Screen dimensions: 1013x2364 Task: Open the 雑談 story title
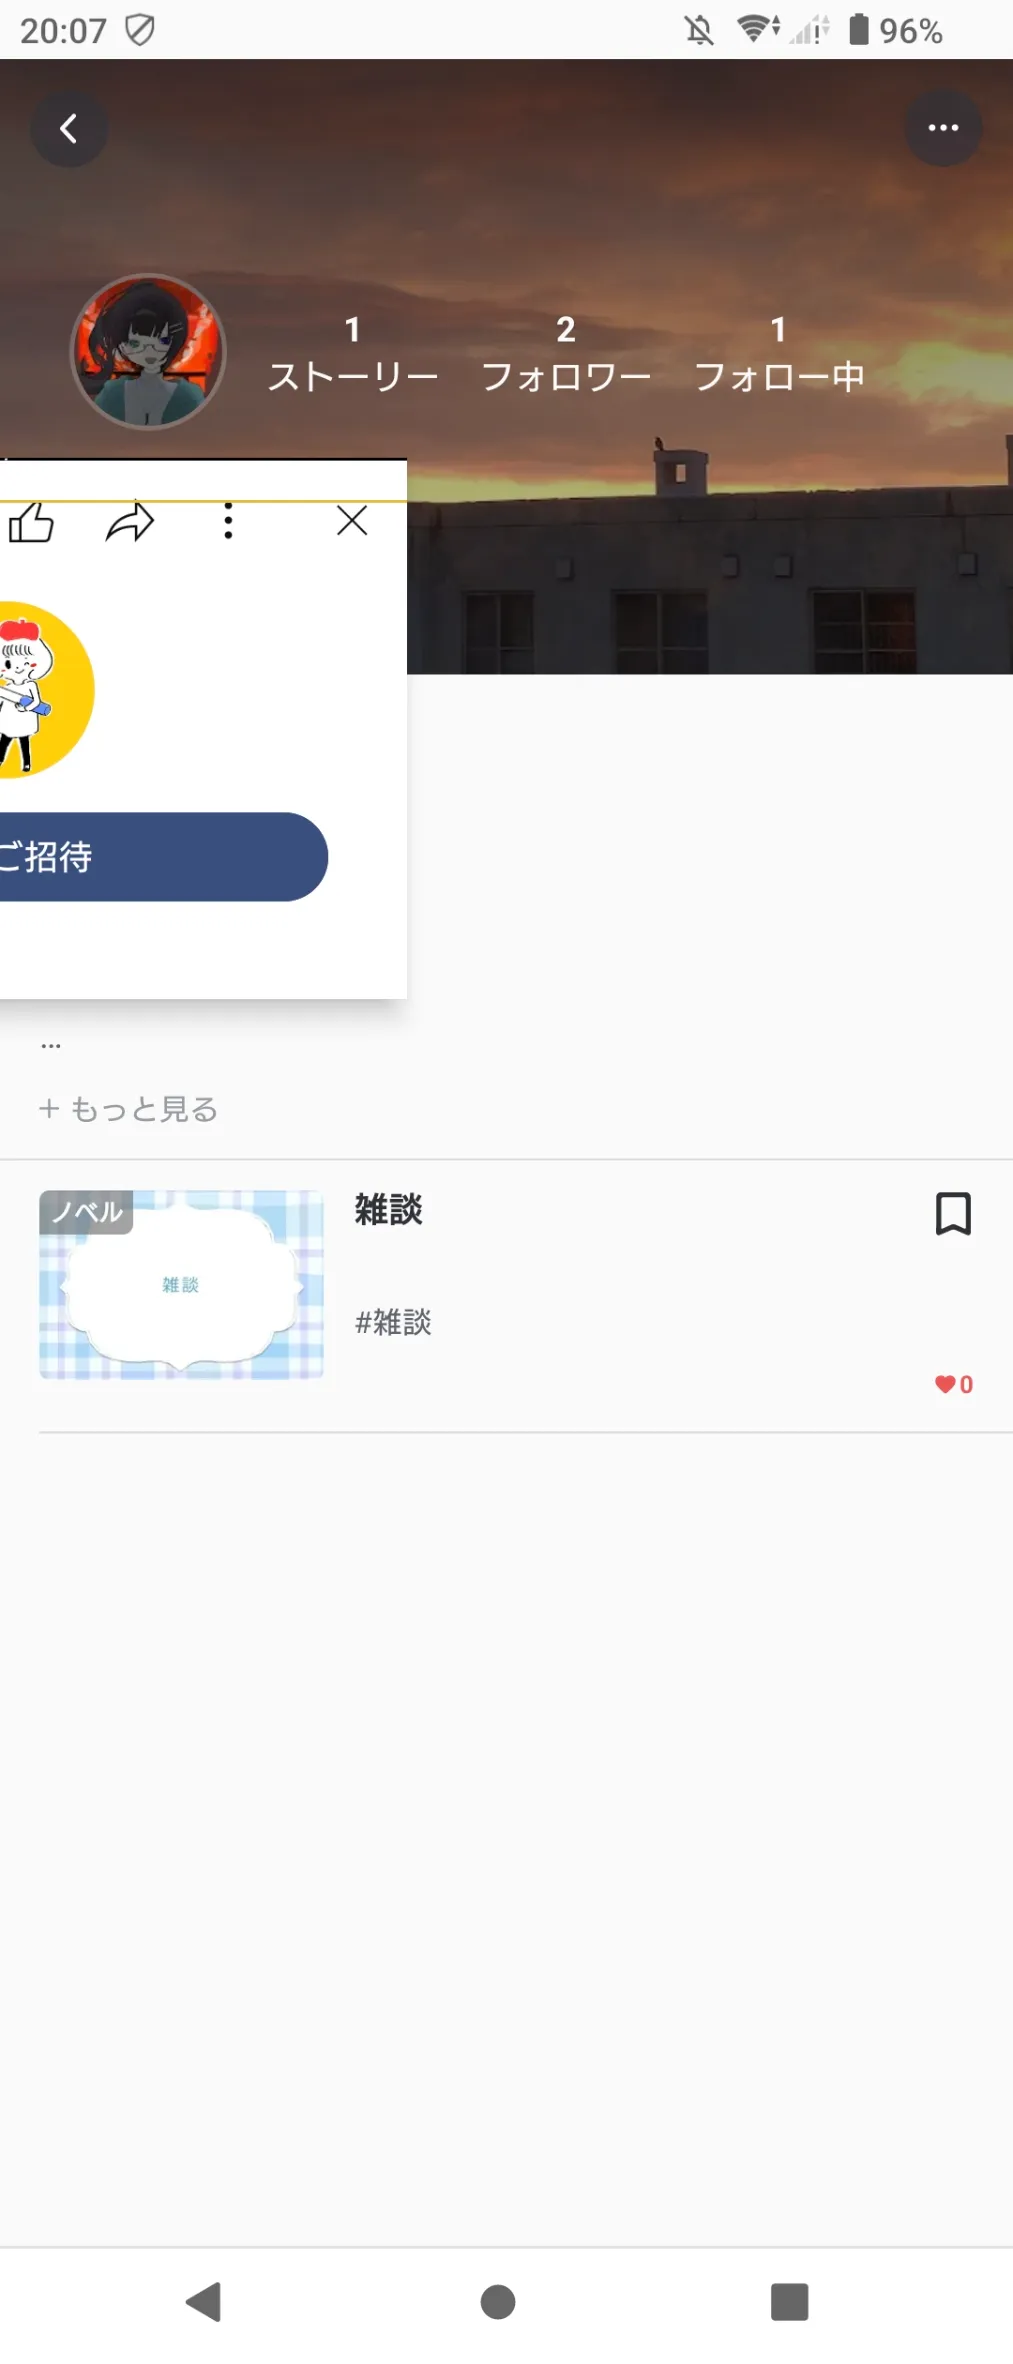pyautogui.click(x=389, y=1210)
